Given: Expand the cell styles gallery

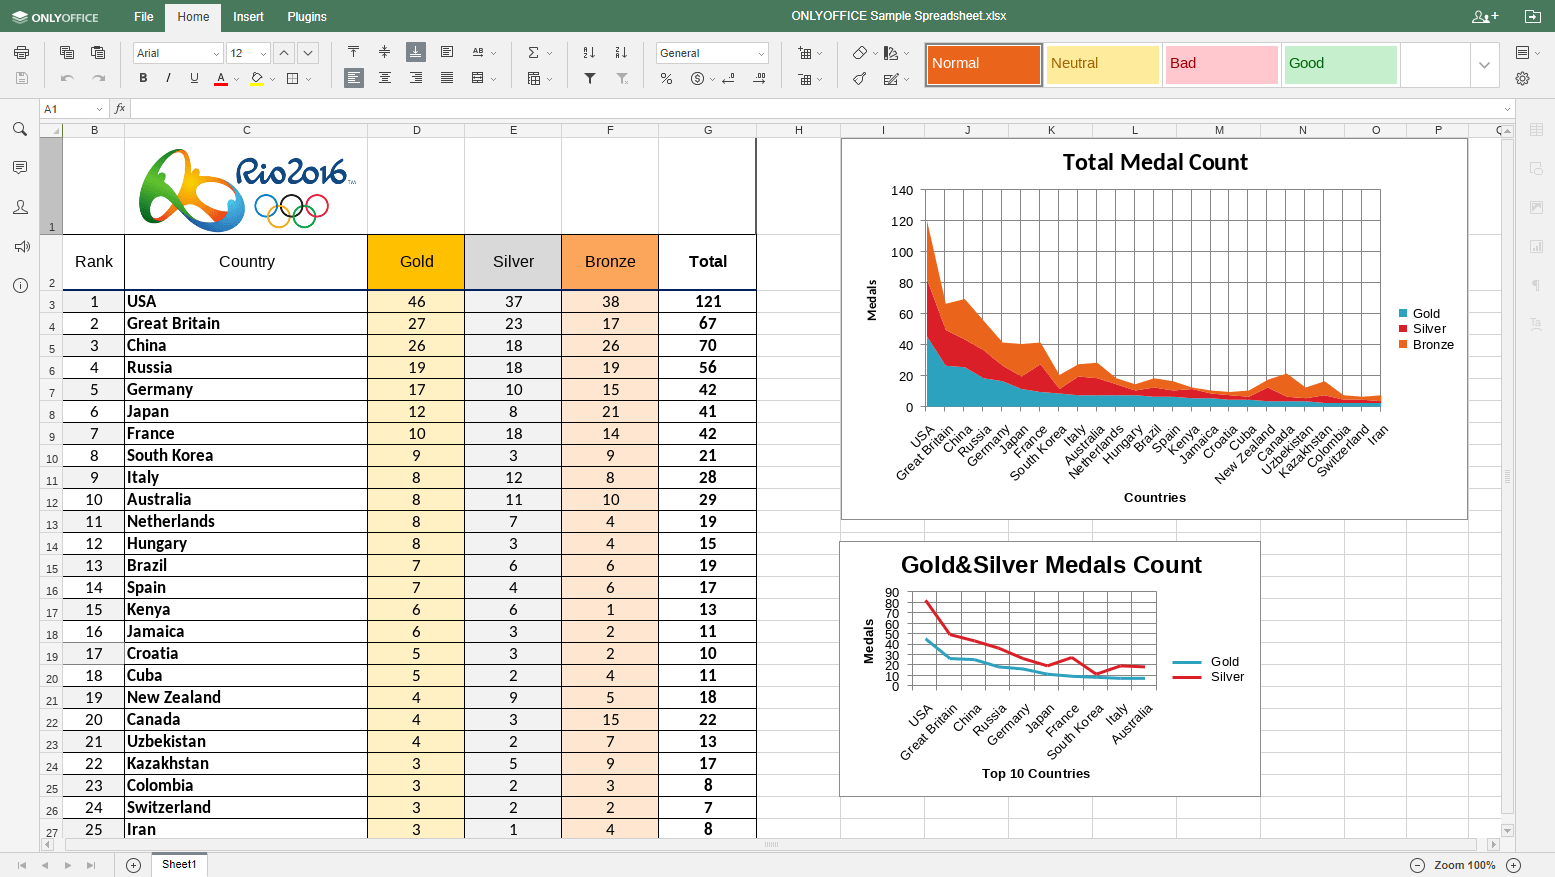Looking at the screenshot, I should [1484, 65].
